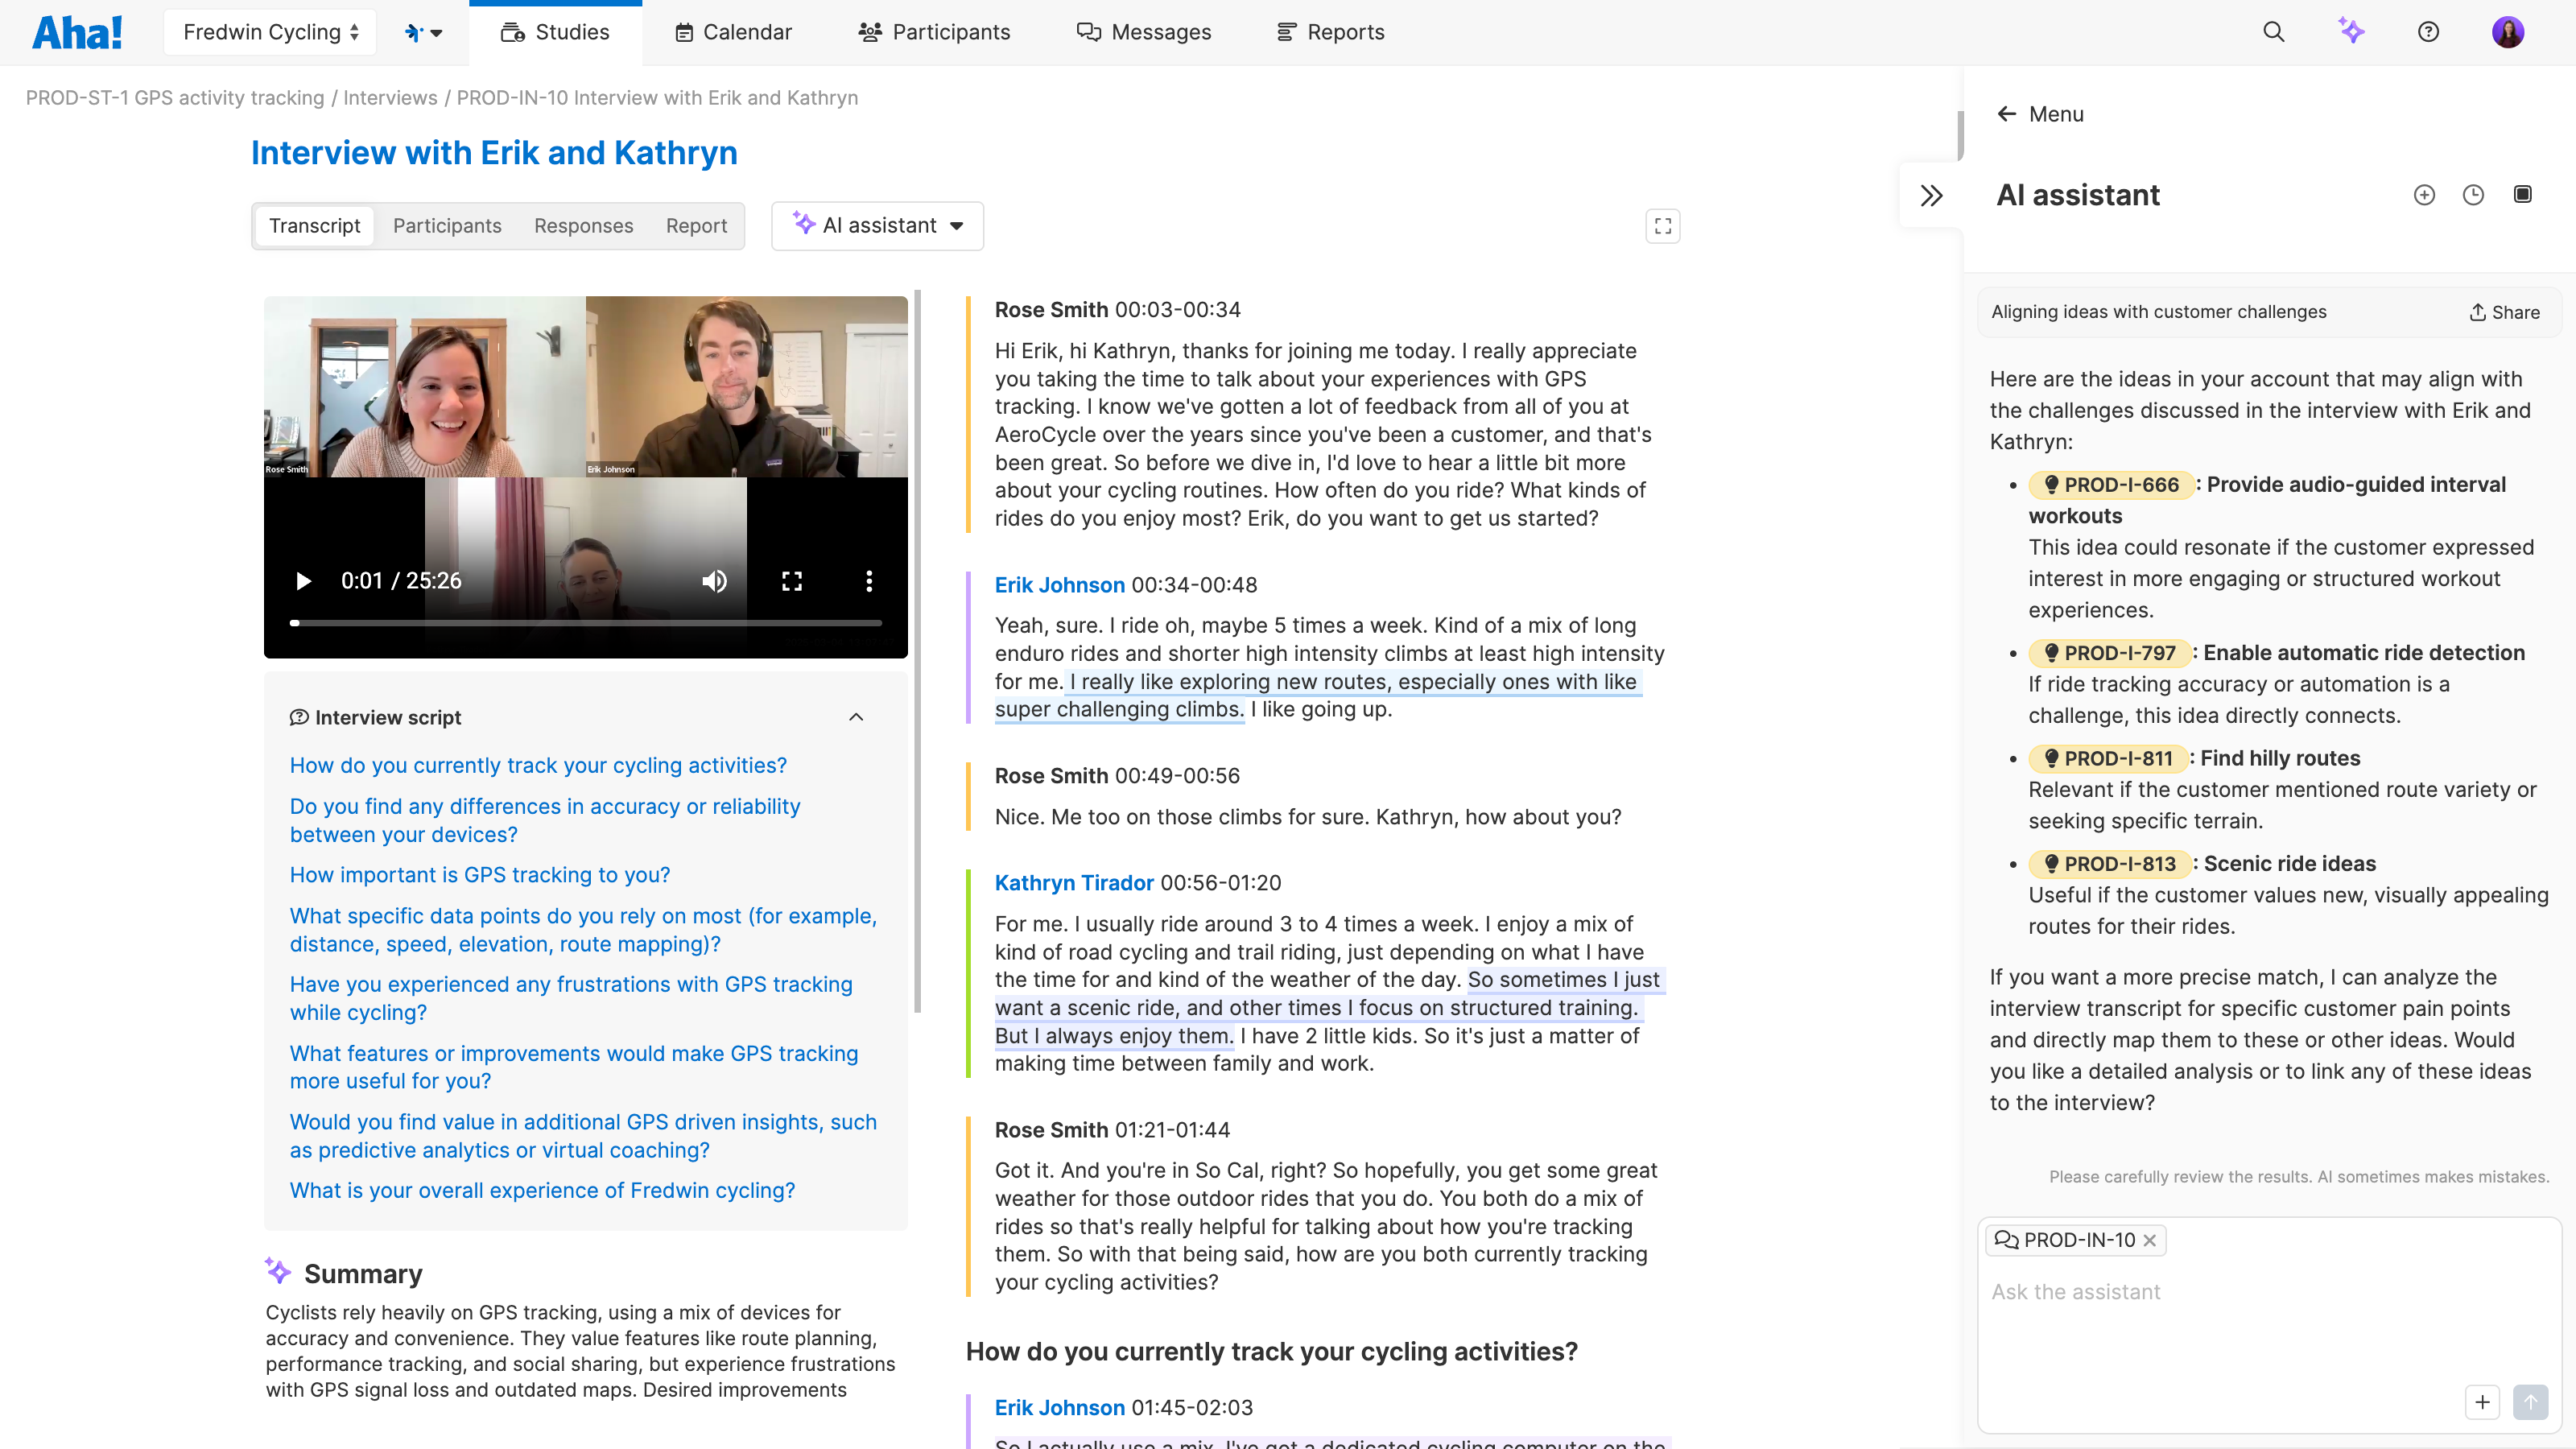2576x1449 pixels.
Task: Open help via the question mark icon
Action: tap(2429, 31)
